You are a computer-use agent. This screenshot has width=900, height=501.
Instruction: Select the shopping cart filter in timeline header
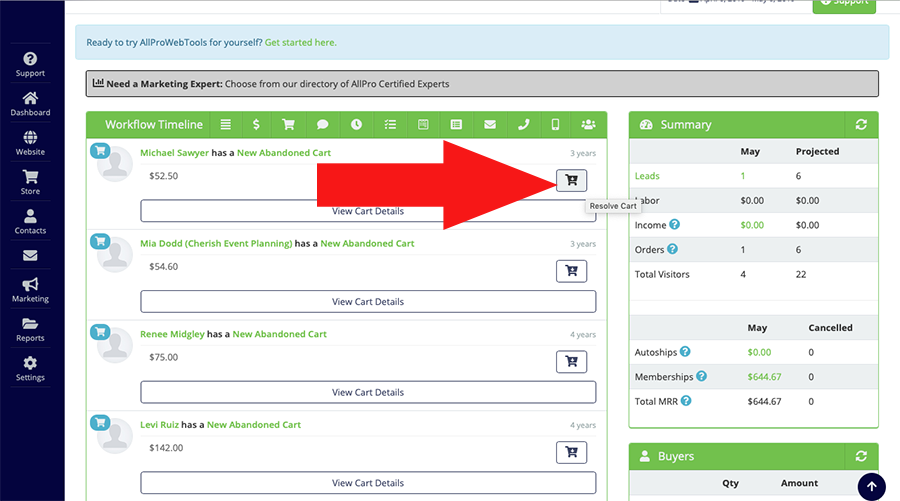(x=289, y=125)
